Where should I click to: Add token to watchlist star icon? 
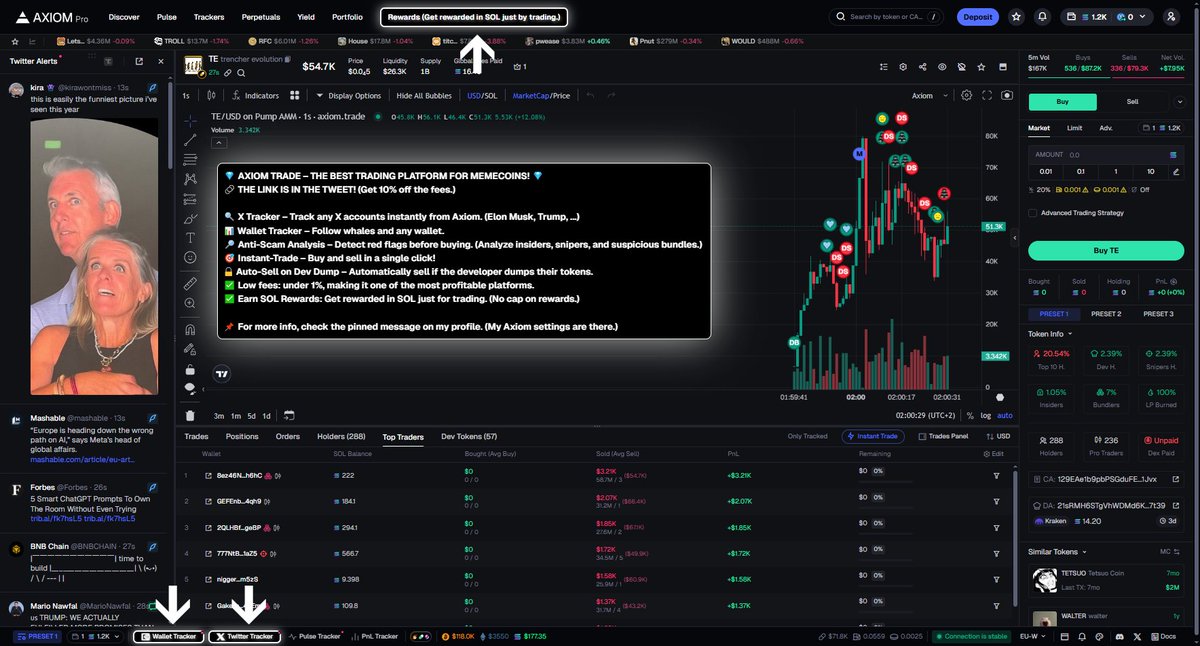[x=981, y=66]
